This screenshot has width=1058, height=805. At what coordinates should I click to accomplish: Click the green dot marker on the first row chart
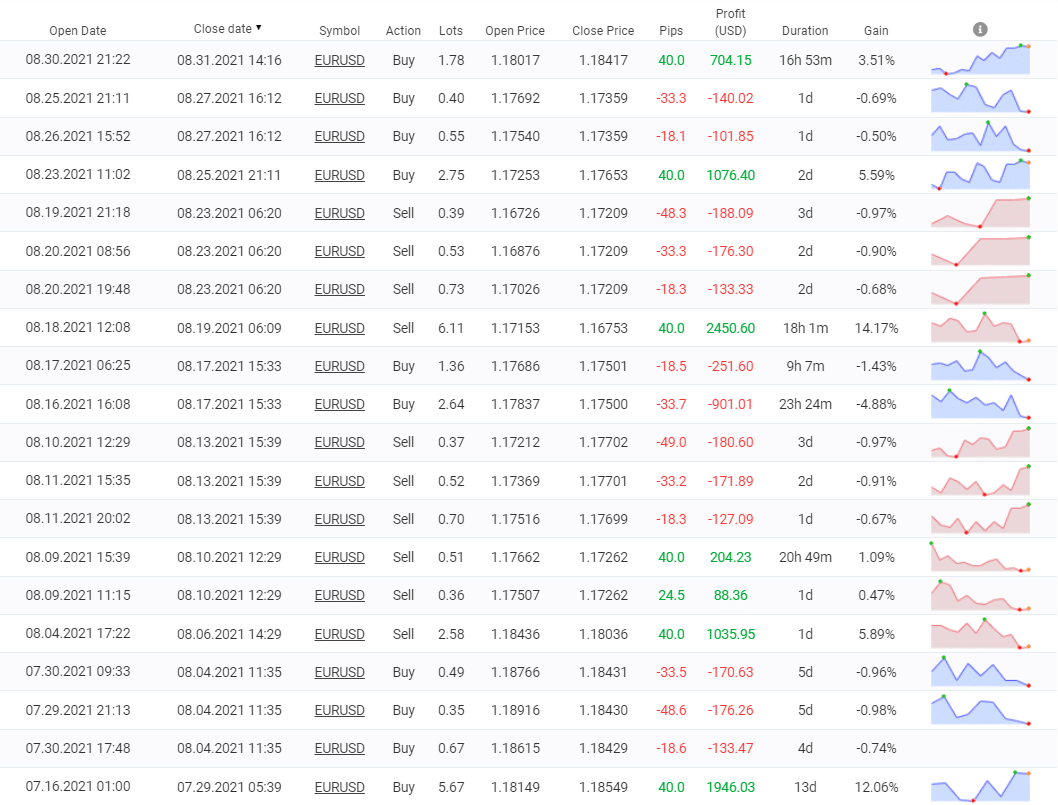[1022, 47]
